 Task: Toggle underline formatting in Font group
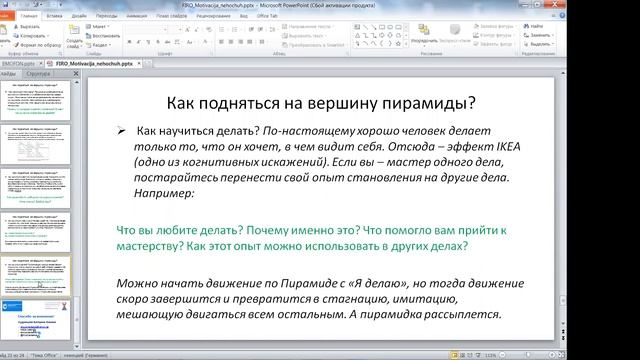[x=148, y=42]
